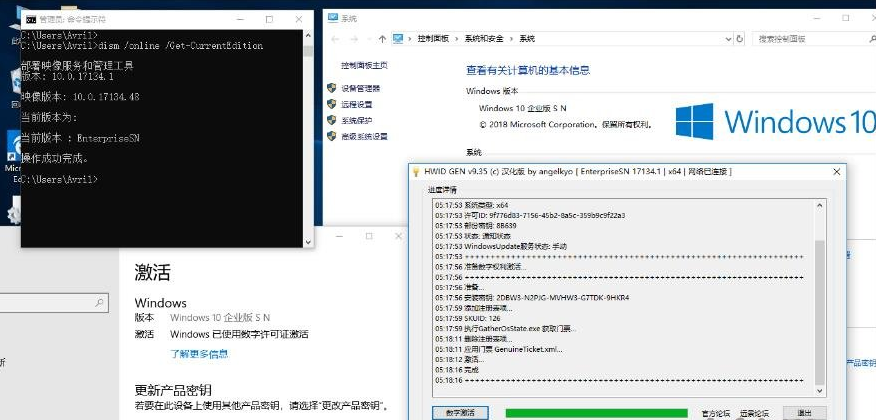
Task: Click the Windows 10 logo in System window
Action: pos(775,121)
